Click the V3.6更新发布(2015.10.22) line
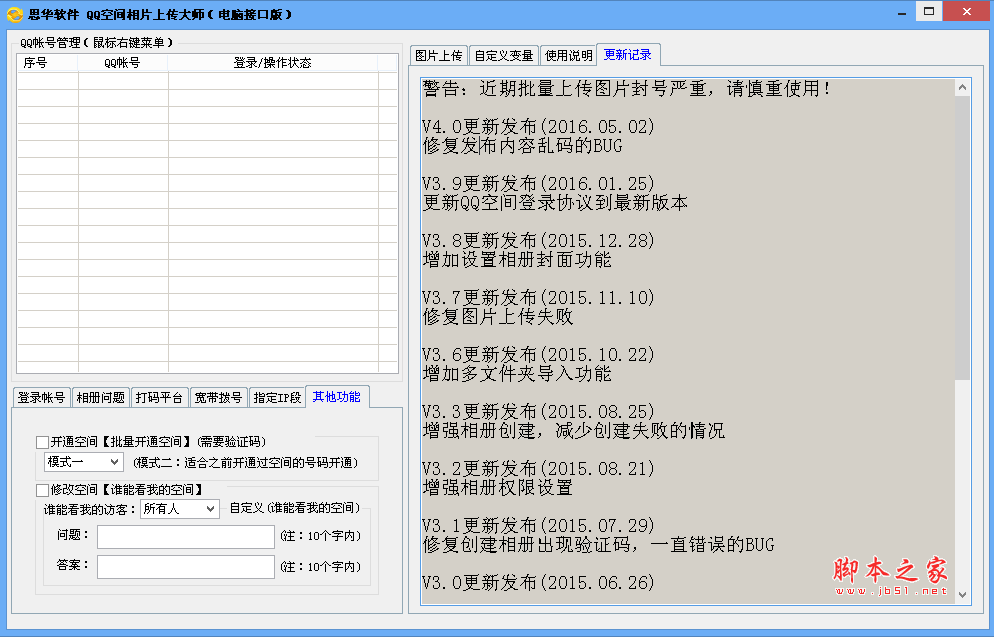The width and height of the screenshot is (994, 637). pyautogui.click(x=538, y=355)
